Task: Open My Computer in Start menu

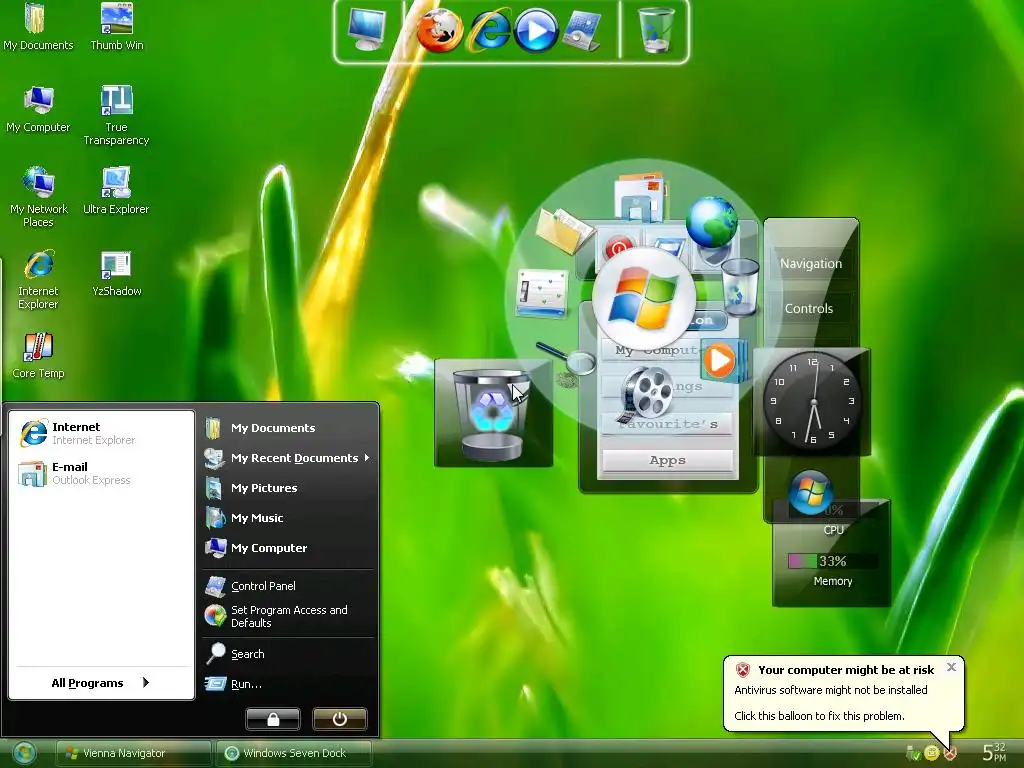Action: tap(287, 548)
